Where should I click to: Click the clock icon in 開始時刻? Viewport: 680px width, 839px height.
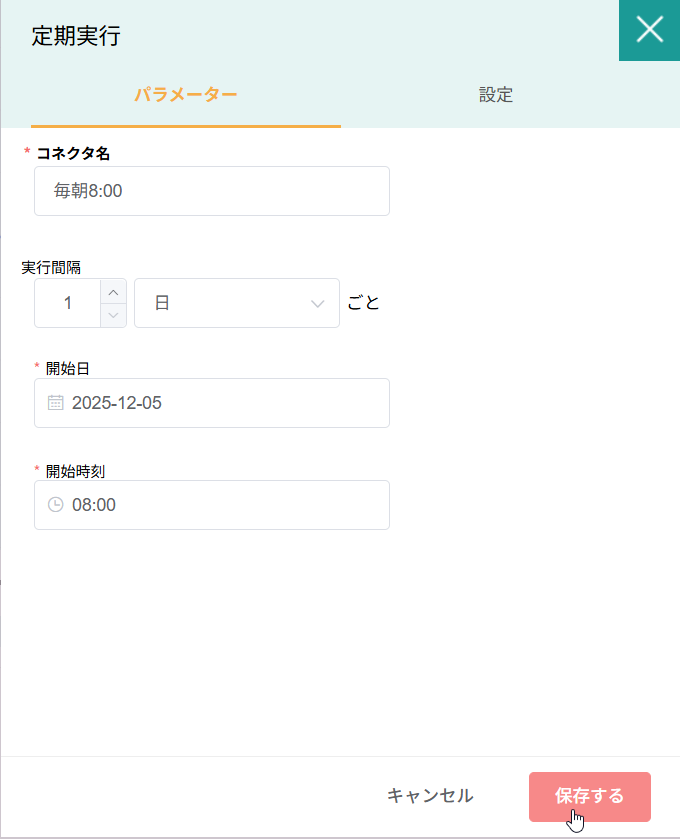(x=56, y=505)
